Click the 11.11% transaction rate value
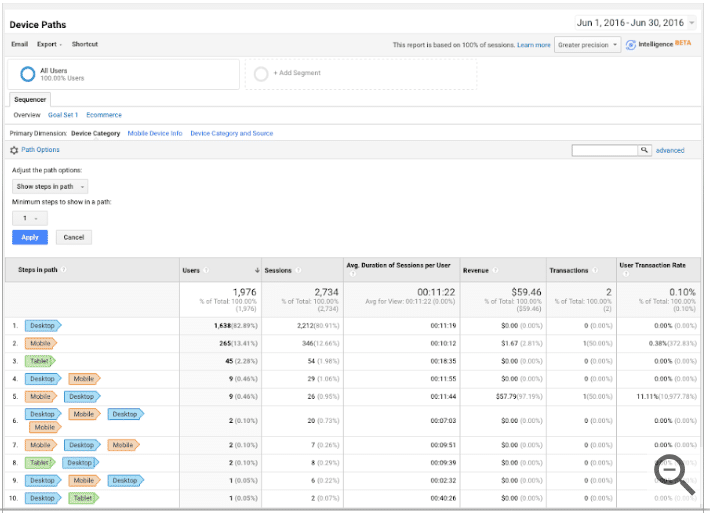The width and height of the screenshot is (710, 516). 648,397
